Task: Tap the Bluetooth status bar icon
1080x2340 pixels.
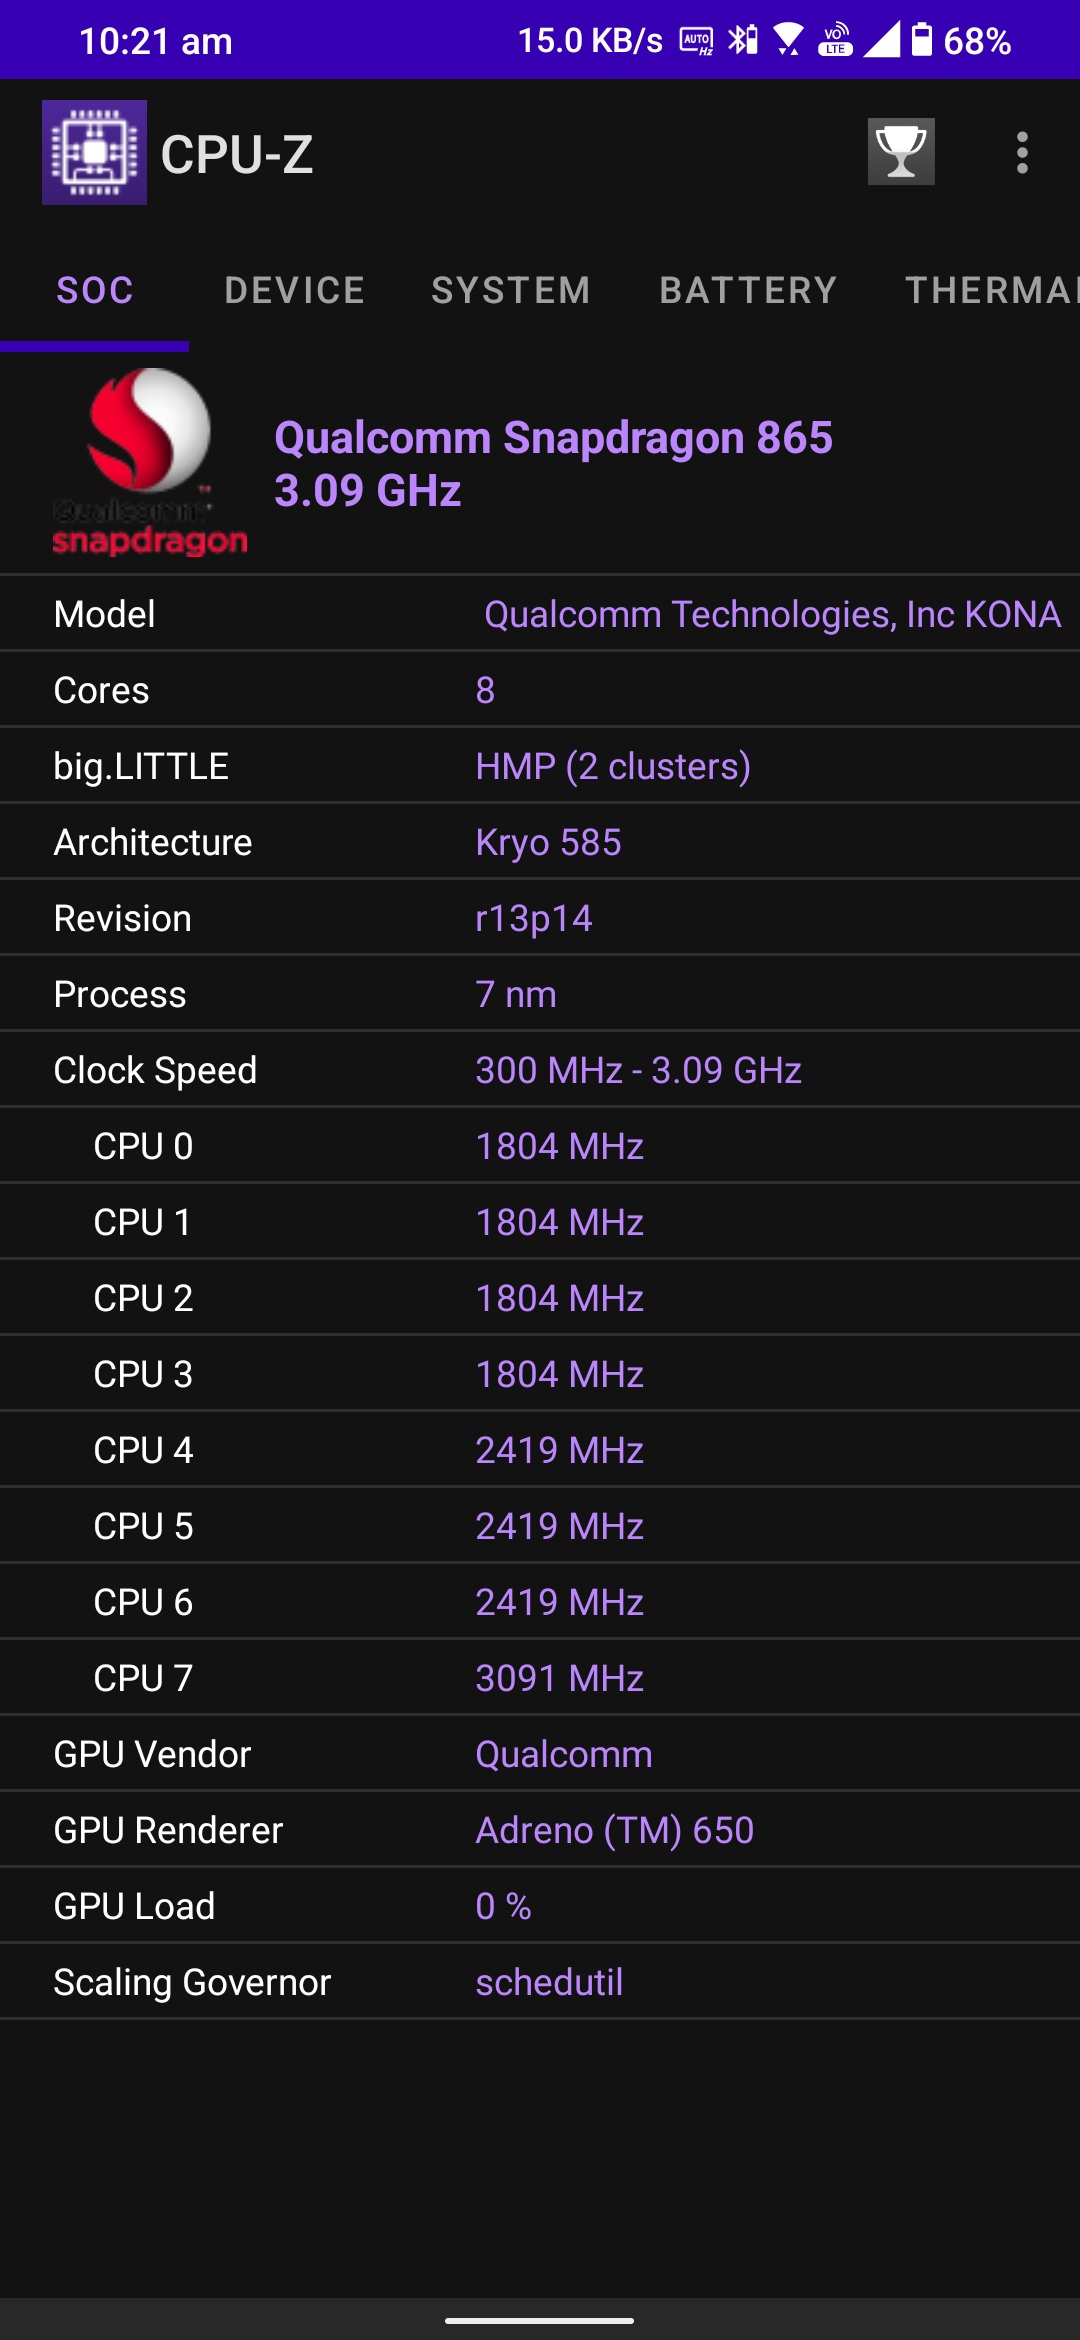Action: tap(742, 40)
